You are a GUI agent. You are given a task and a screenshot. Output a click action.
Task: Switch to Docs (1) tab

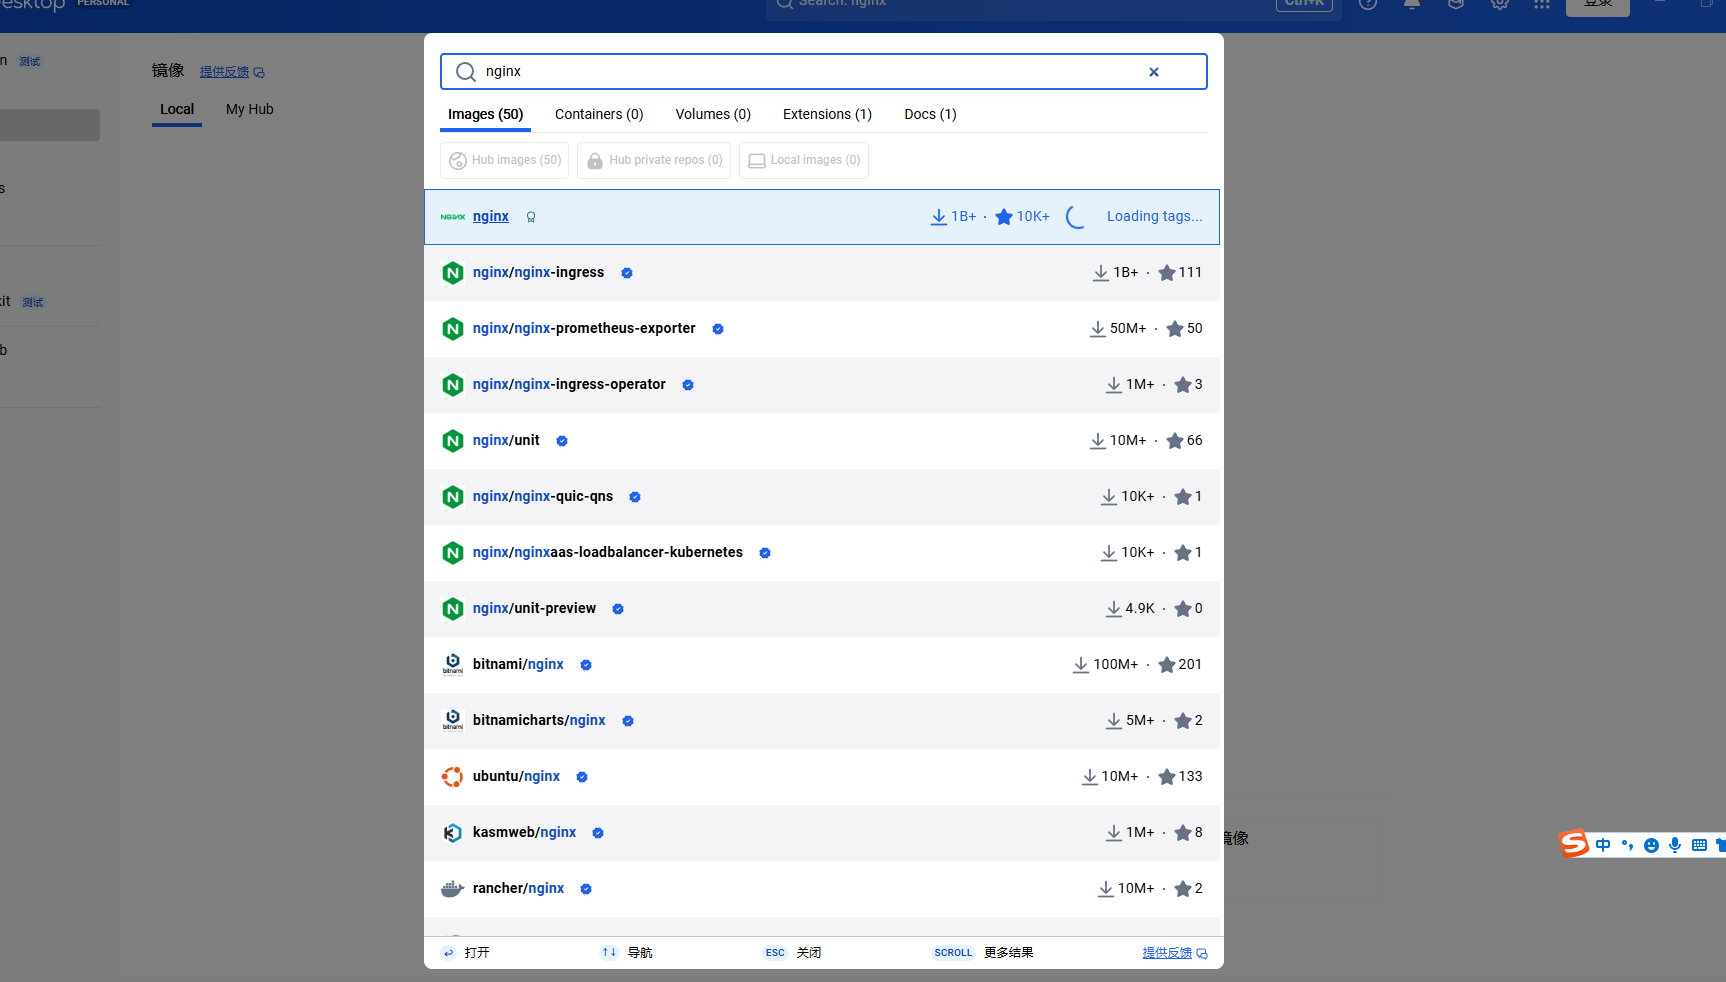click(930, 114)
